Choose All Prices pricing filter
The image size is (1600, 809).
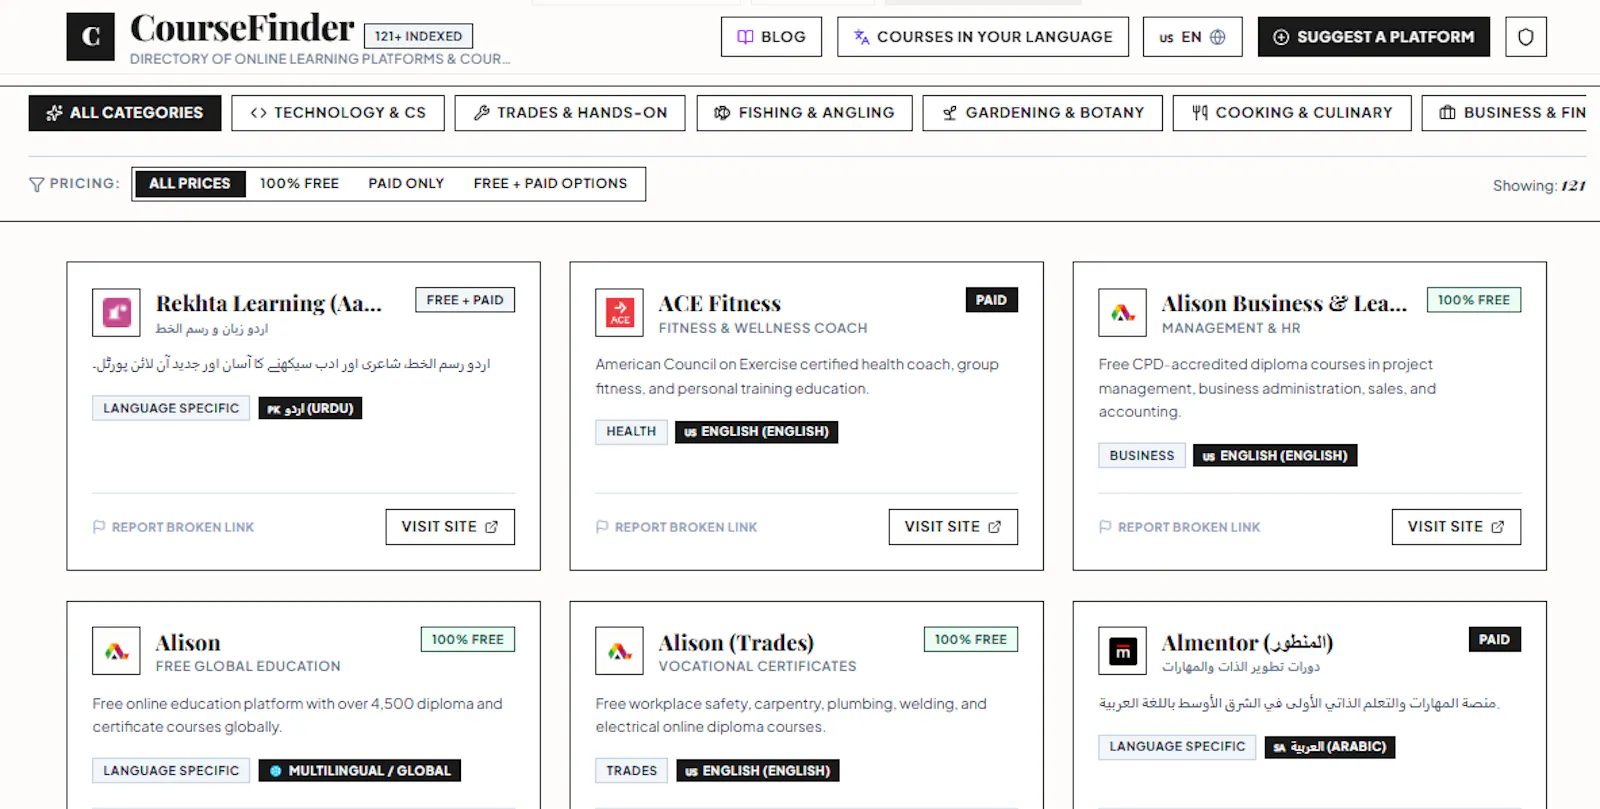point(190,184)
